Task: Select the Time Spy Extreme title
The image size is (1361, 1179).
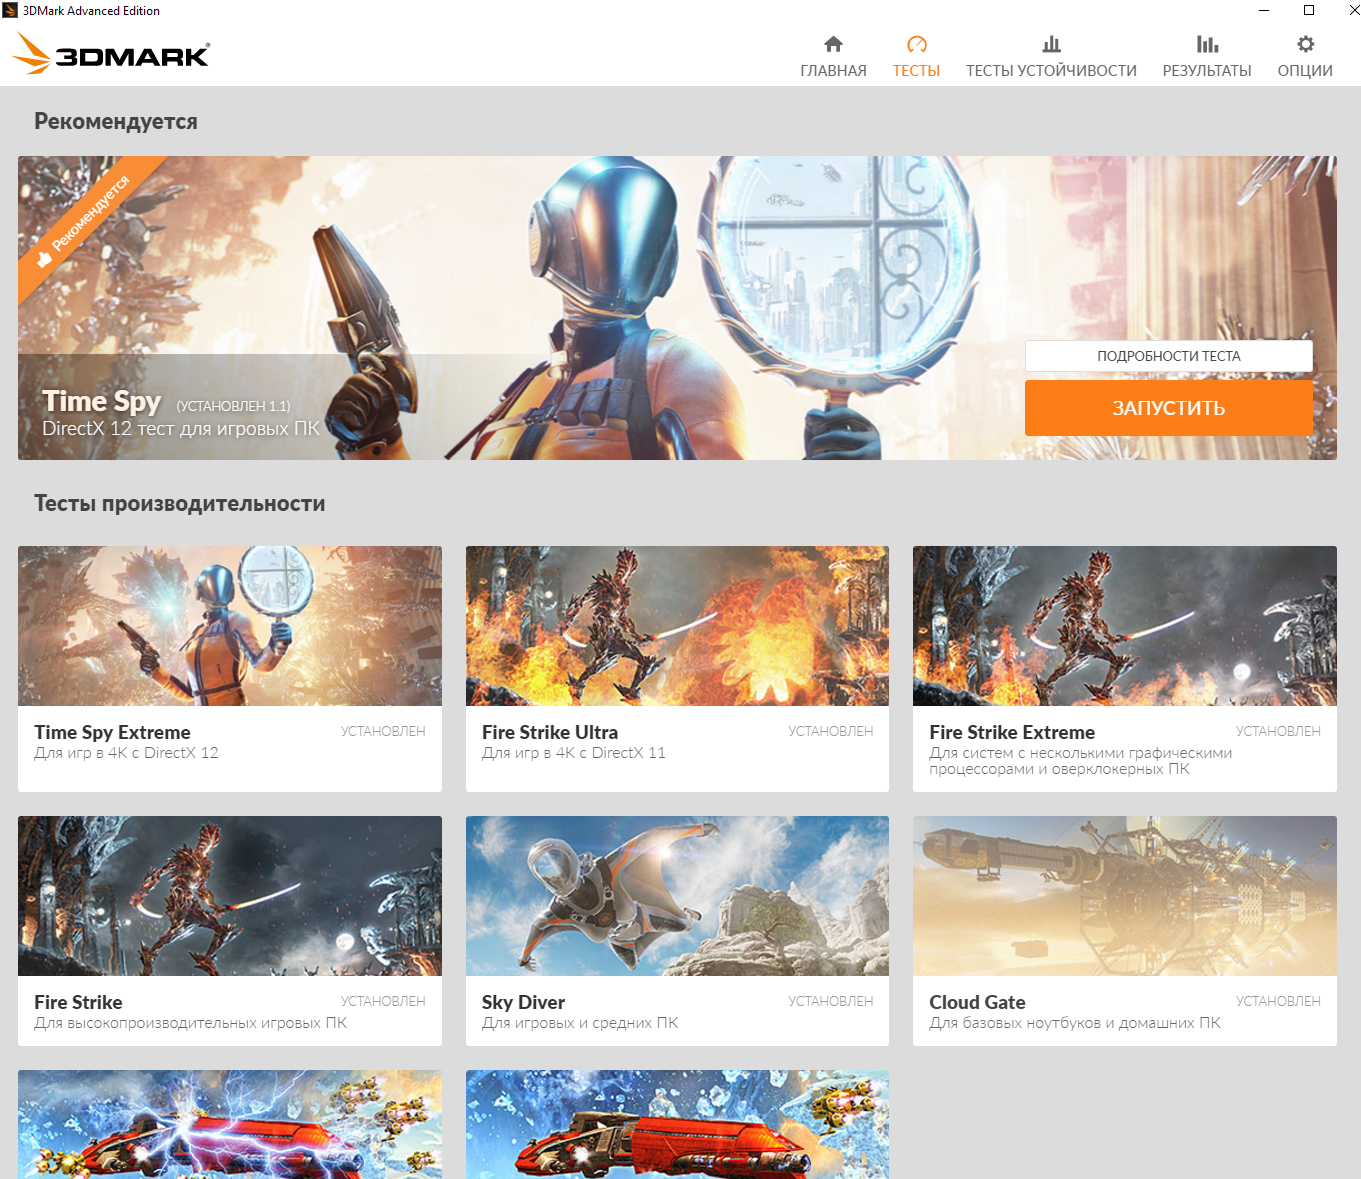Action: pyautogui.click(x=112, y=732)
